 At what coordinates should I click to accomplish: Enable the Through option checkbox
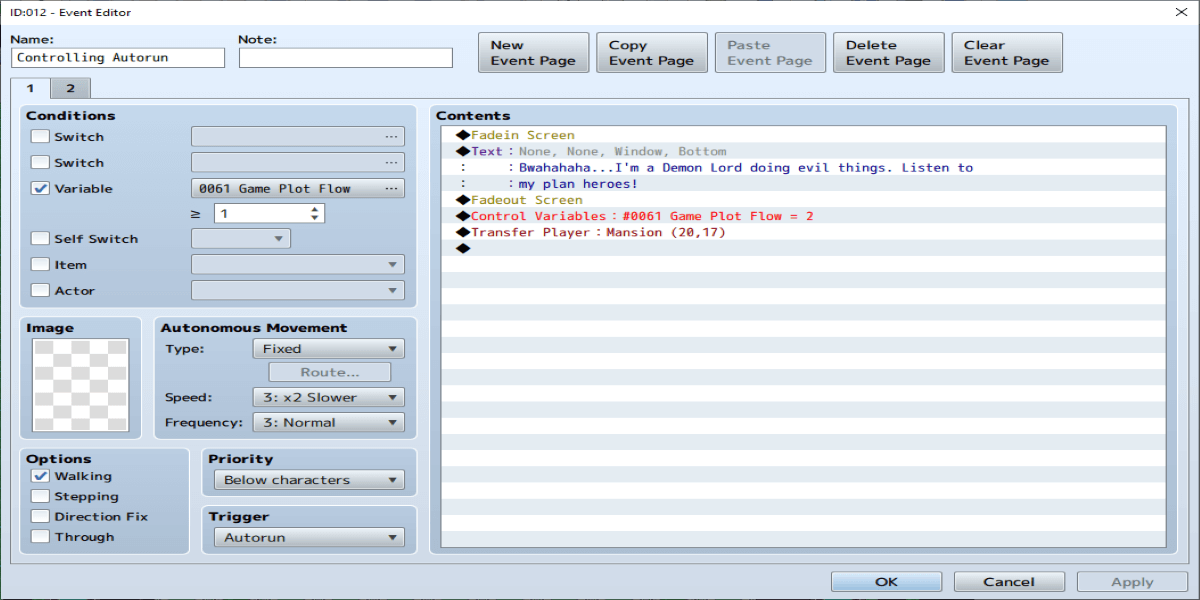[x=40, y=537]
